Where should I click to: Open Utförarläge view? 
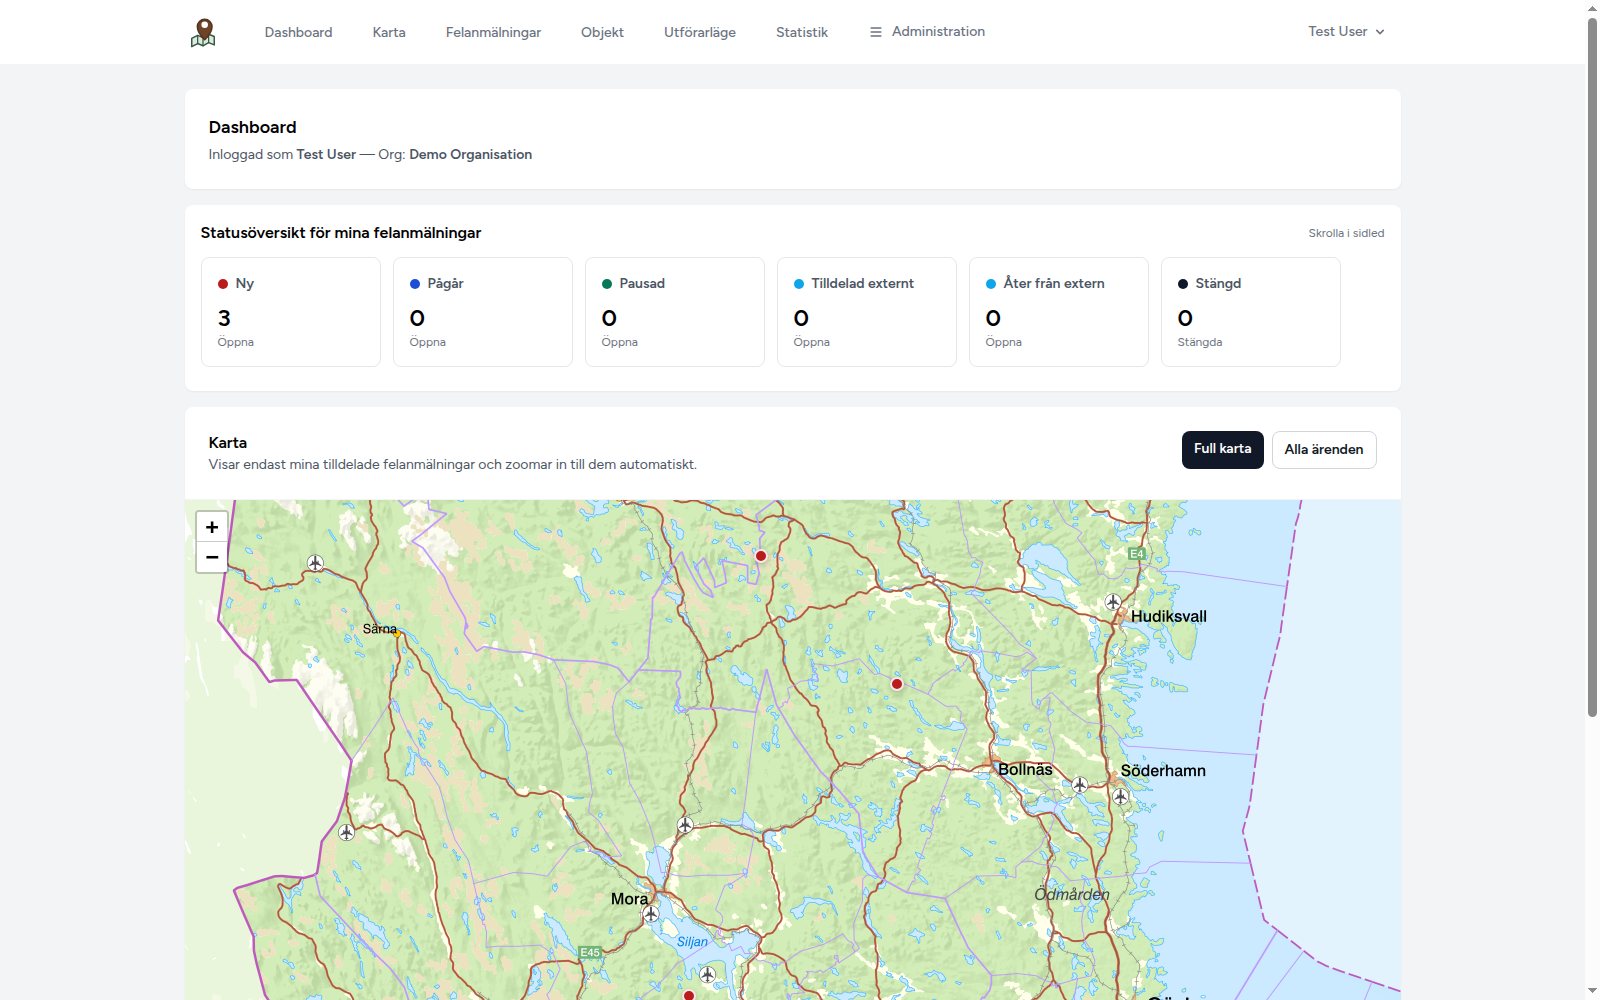click(700, 32)
